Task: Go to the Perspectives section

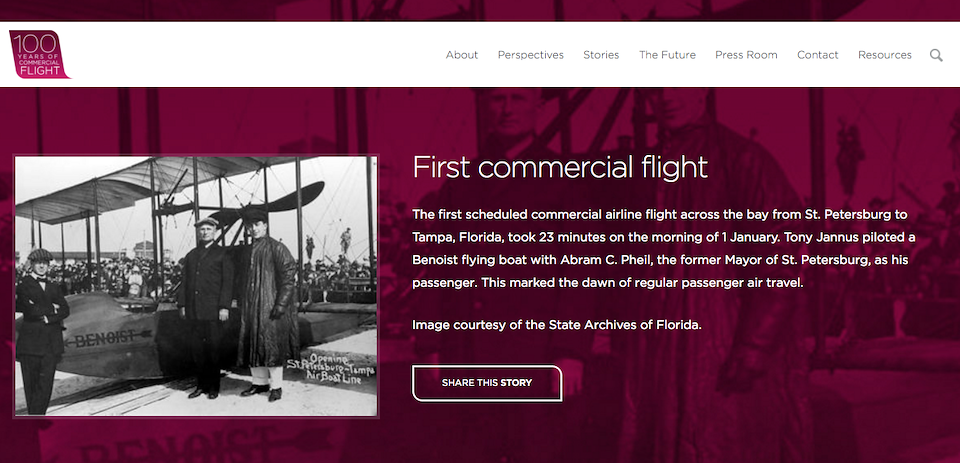Action: [531, 55]
